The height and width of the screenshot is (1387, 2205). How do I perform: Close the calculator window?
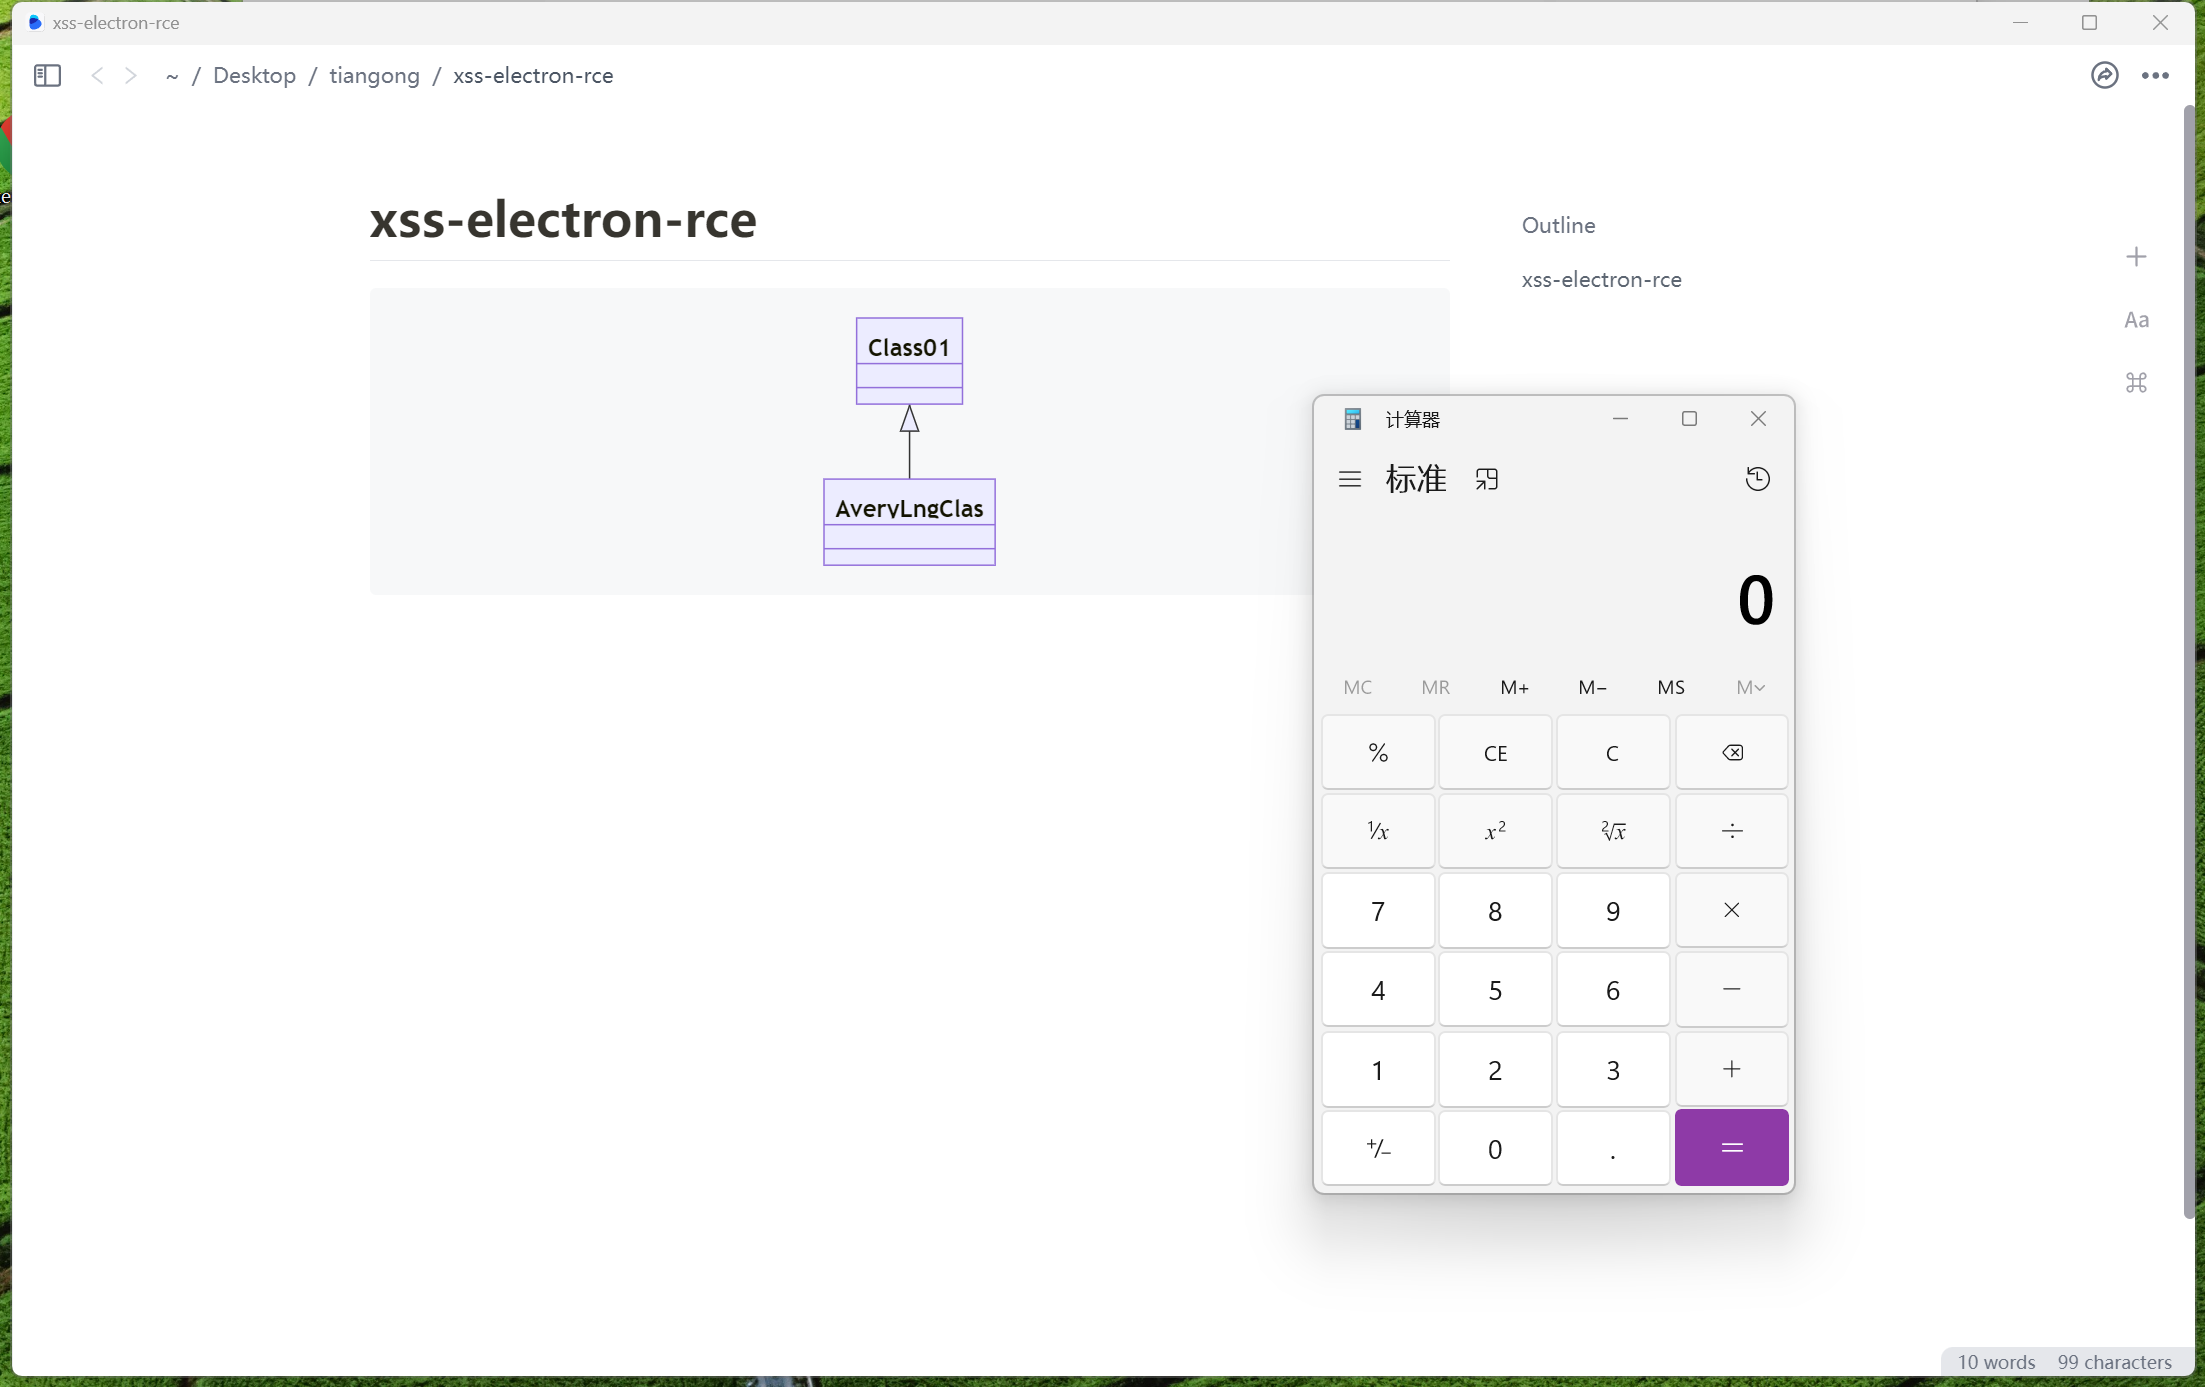tap(1757, 419)
